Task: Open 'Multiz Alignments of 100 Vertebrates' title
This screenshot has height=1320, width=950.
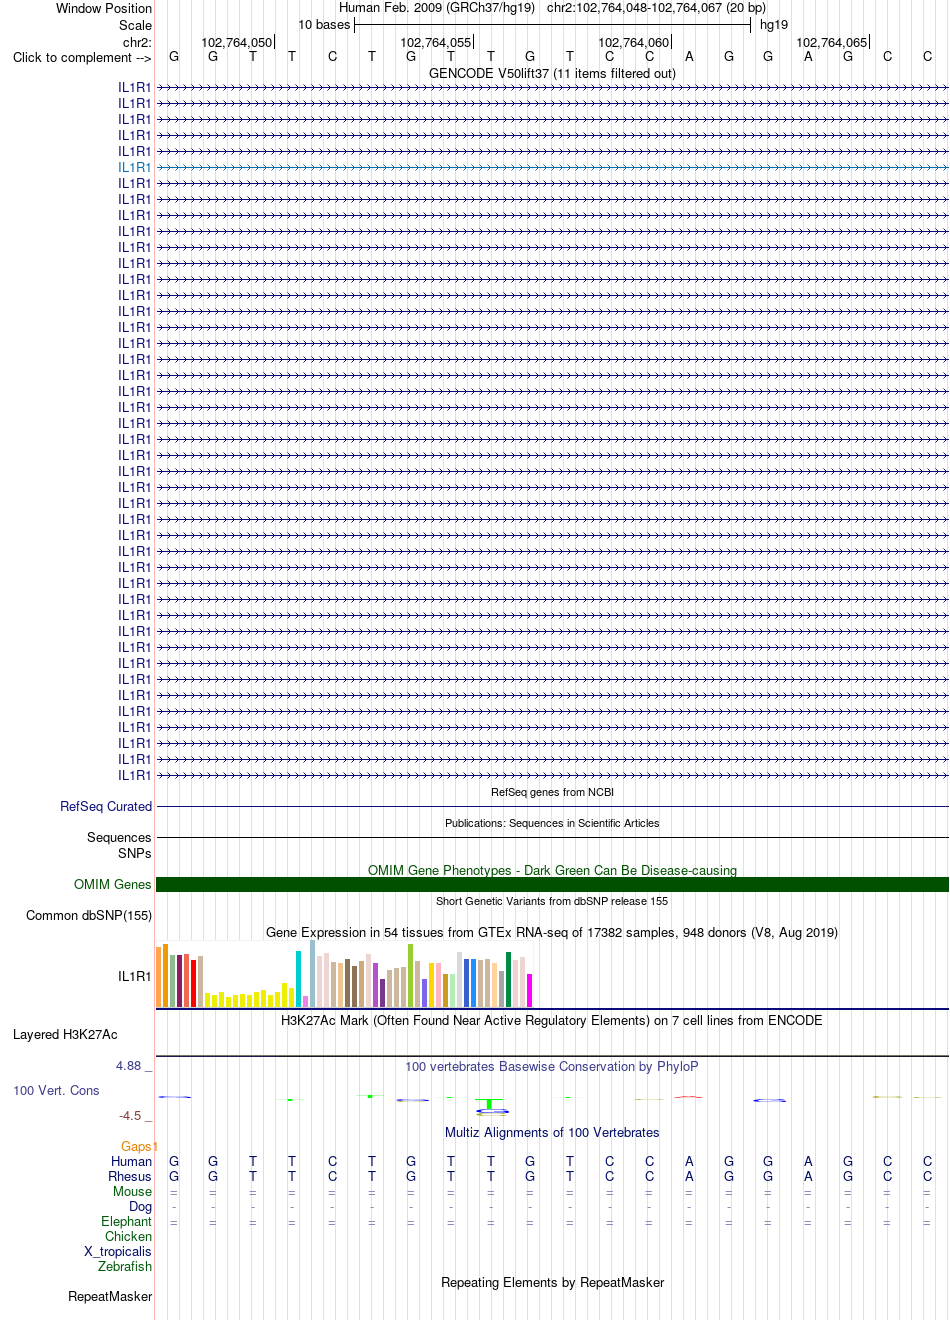Action: point(552,1132)
